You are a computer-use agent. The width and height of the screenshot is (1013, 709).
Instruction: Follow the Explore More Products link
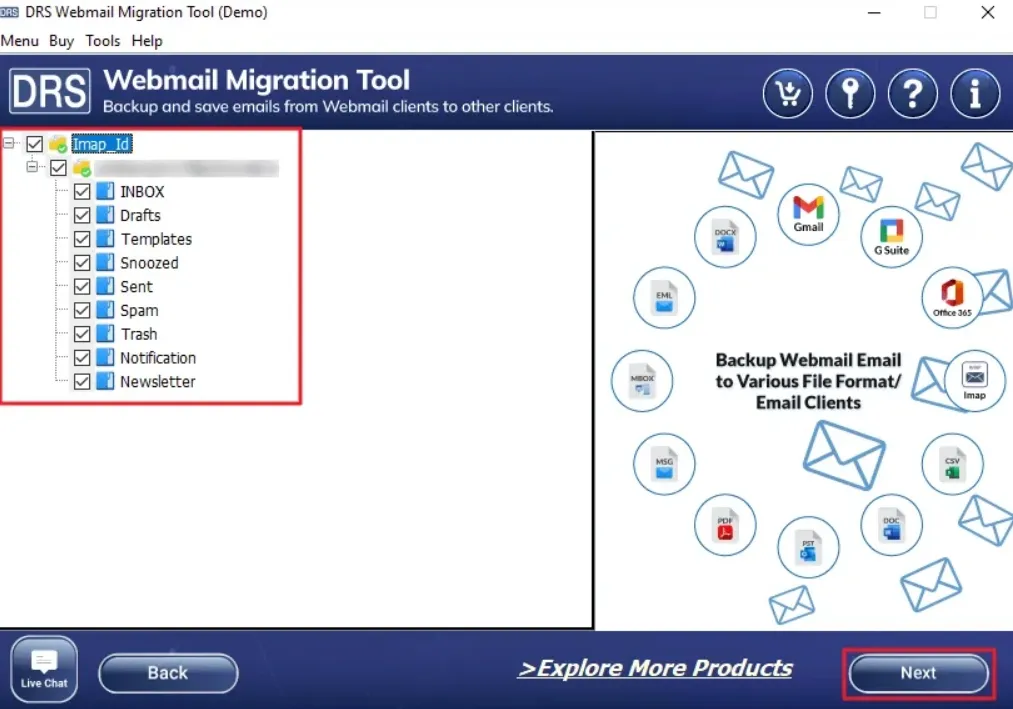click(655, 668)
